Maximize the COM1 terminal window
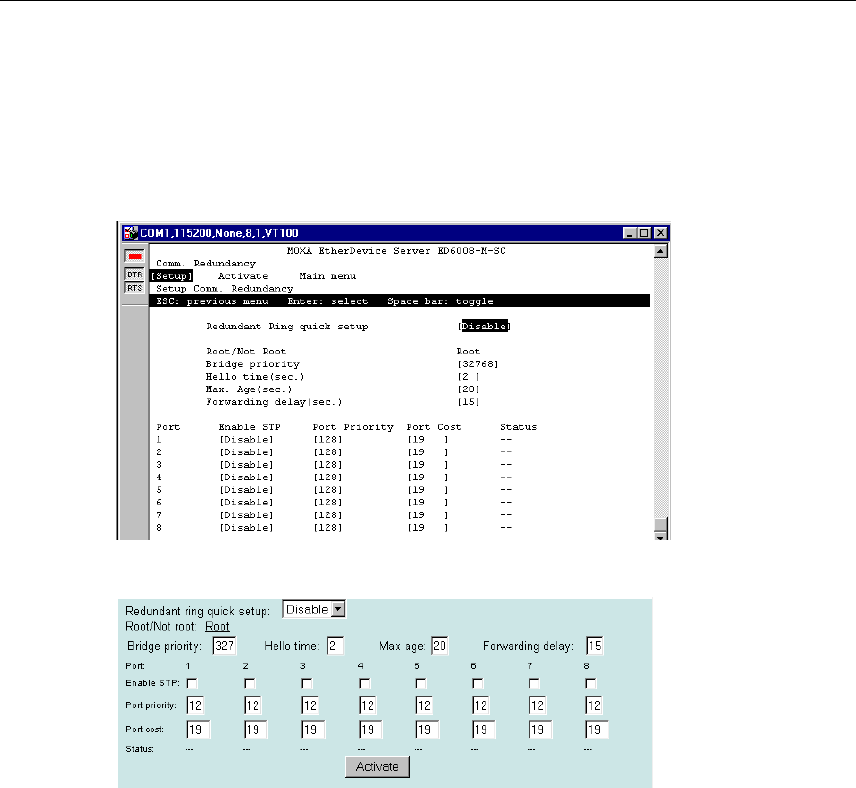This screenshot has height=788, width=856. tap(644, 233)
